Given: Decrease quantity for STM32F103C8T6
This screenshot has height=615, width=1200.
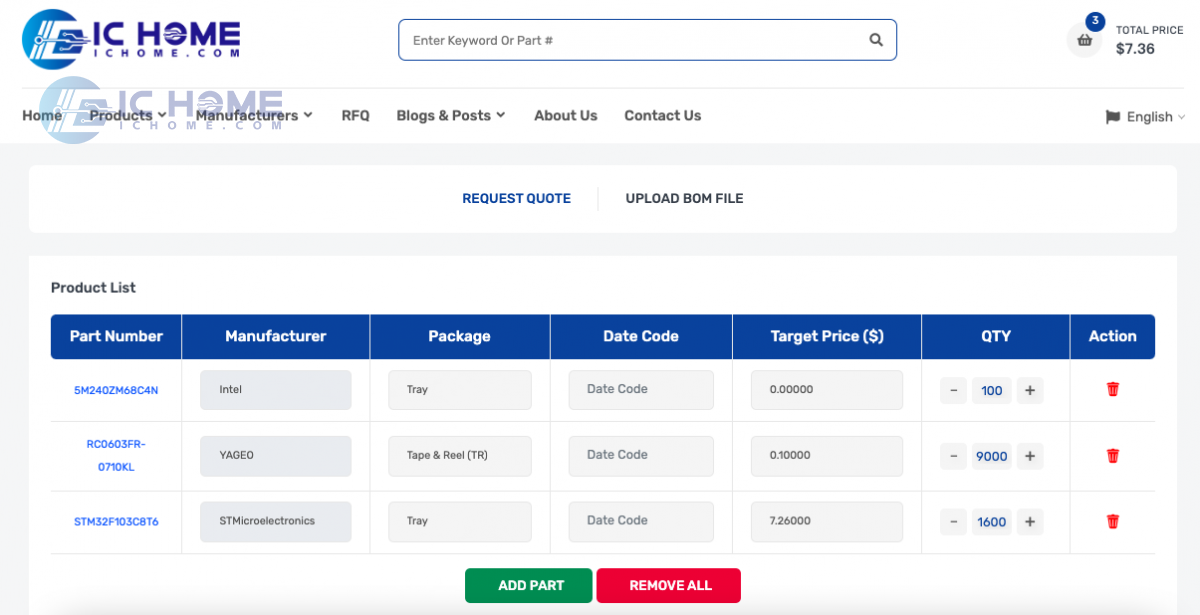Looking at the screenshot, I should 954,521.
